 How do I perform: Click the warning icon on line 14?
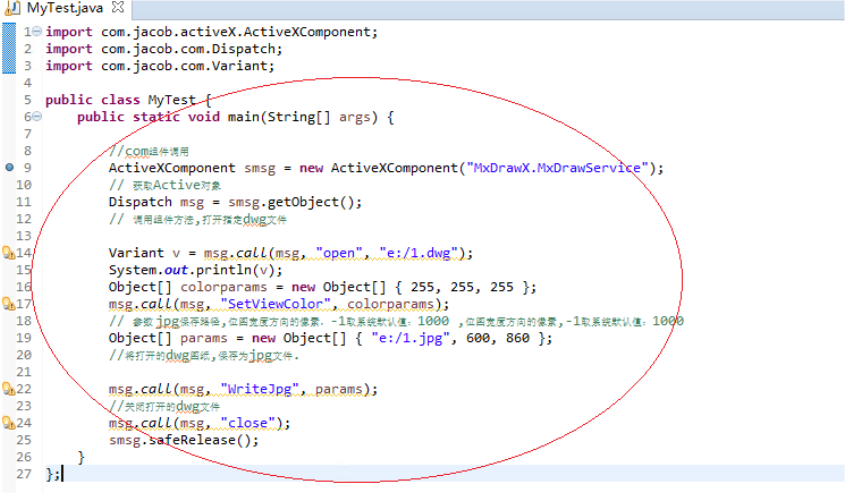(9, 253)
